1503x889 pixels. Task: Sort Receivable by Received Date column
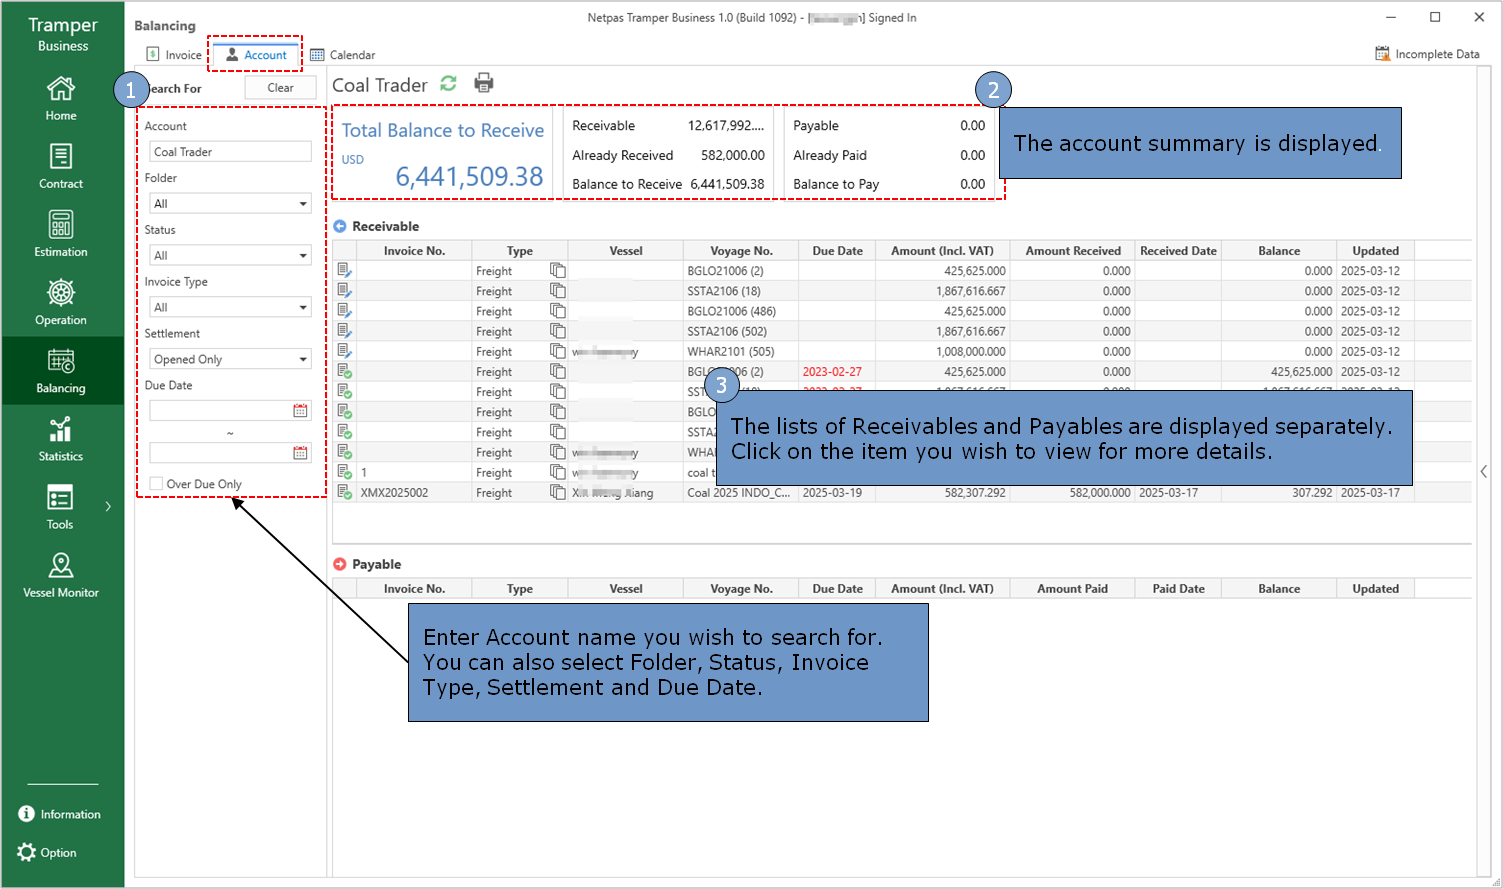[x=1179, y=251]
